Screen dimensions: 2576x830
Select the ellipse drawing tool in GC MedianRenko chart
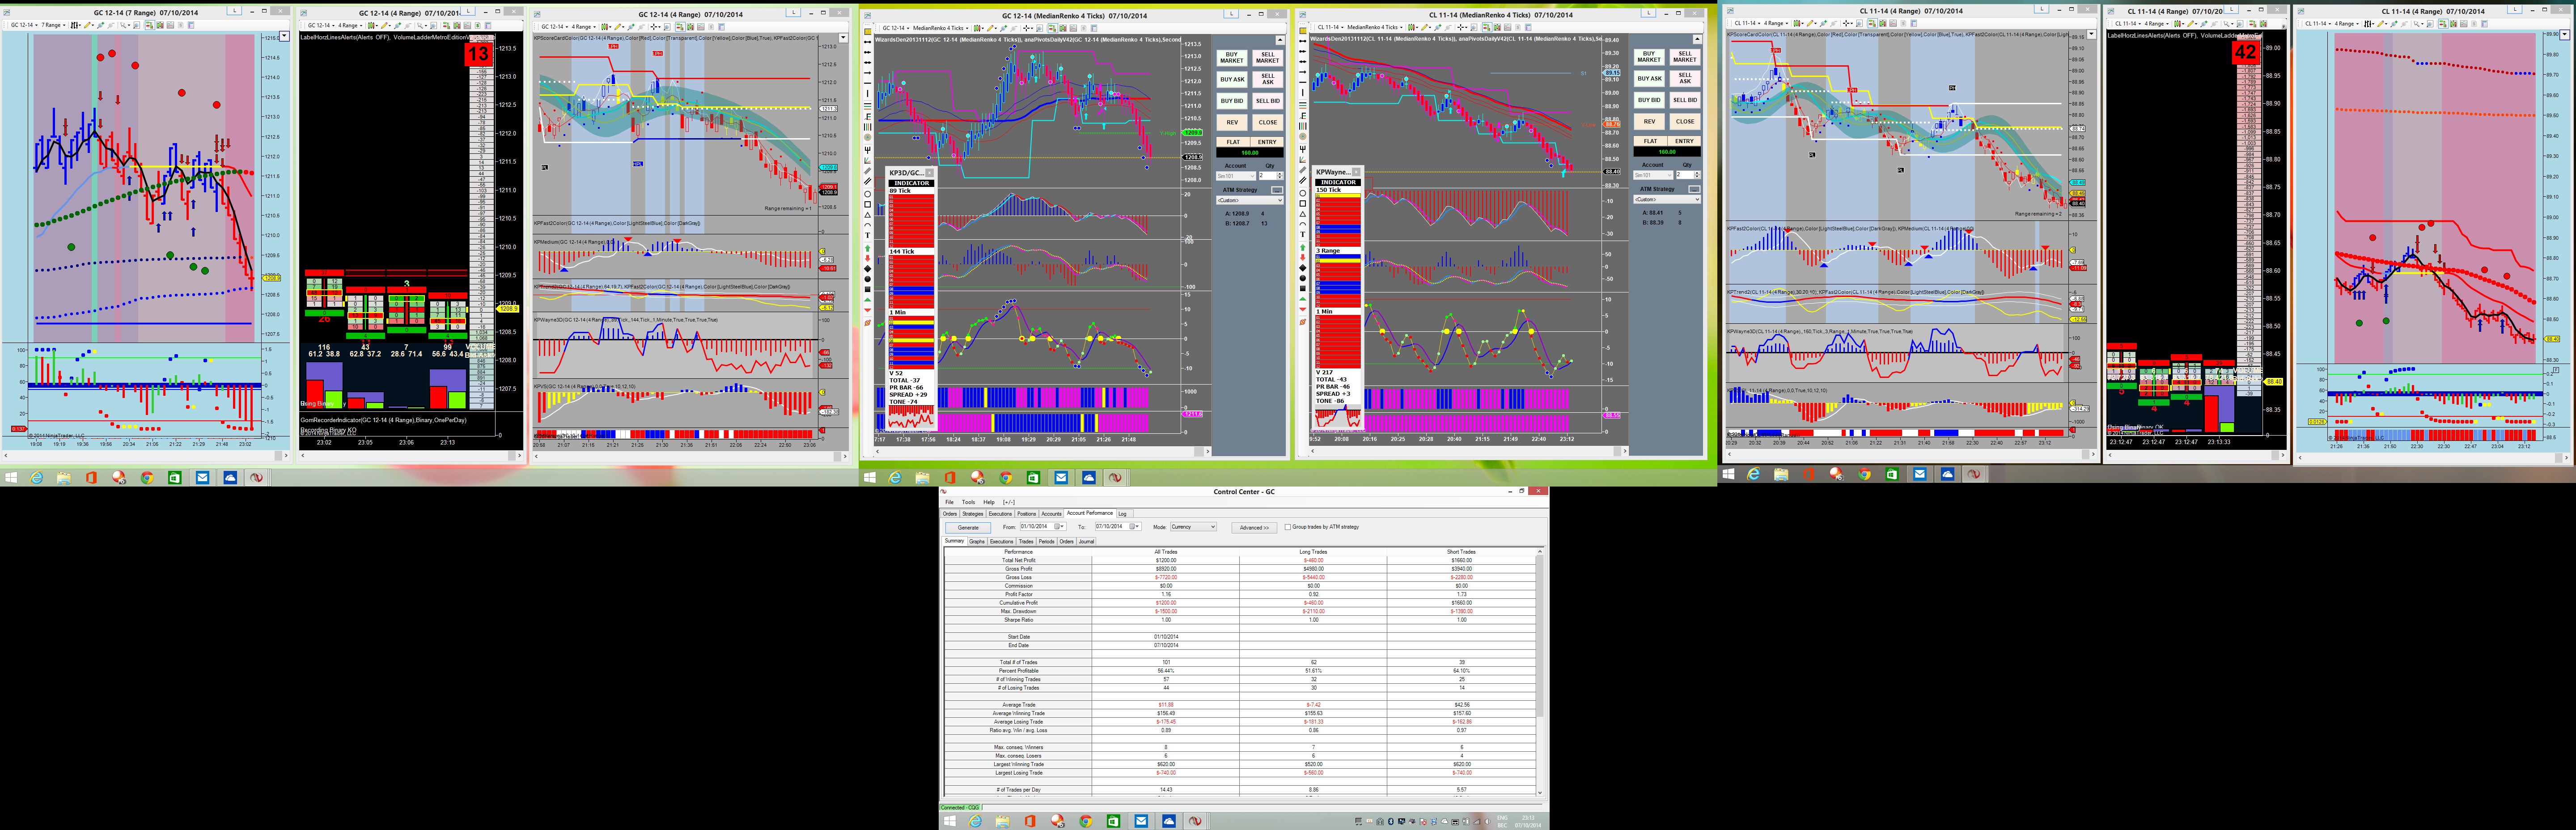pos(867,193)
